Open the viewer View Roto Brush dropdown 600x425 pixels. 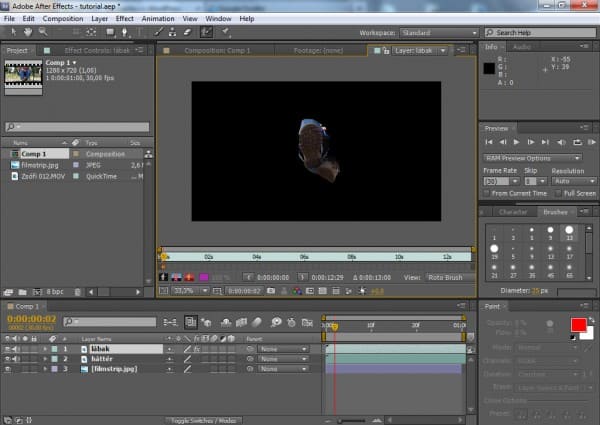(448, 277)
